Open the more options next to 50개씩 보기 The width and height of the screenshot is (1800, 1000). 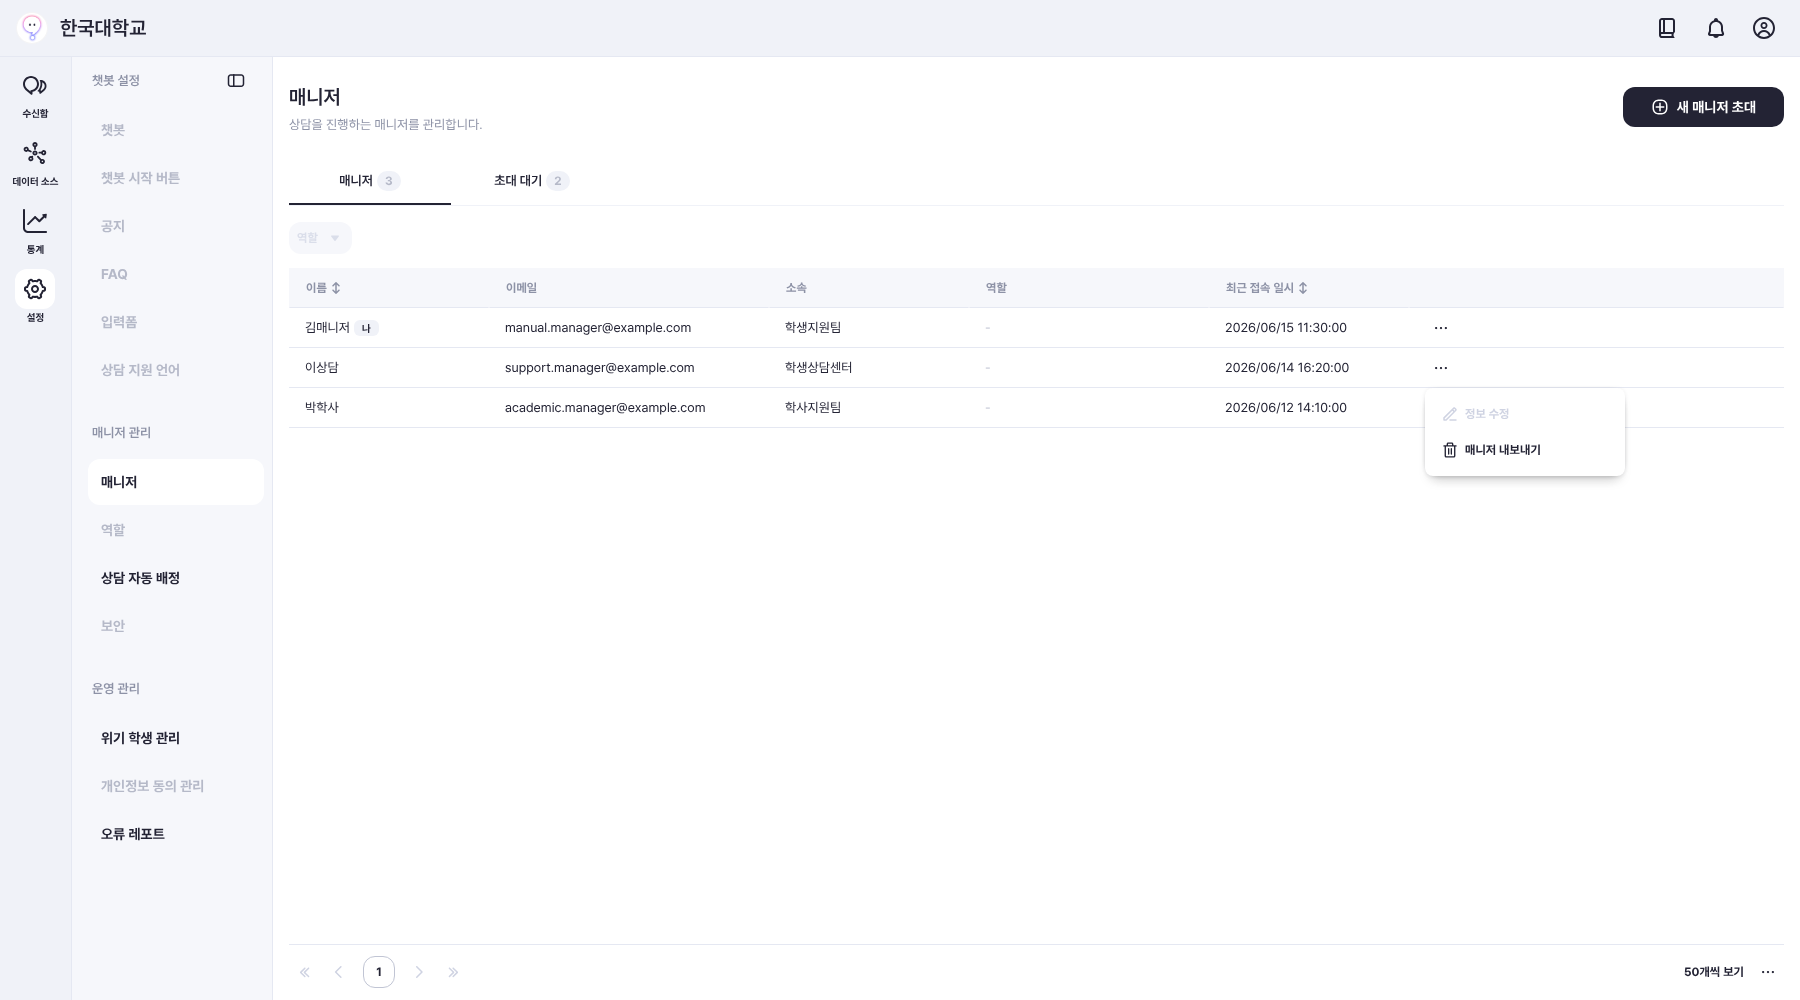pyautogui.click(x=1768, y=972)
